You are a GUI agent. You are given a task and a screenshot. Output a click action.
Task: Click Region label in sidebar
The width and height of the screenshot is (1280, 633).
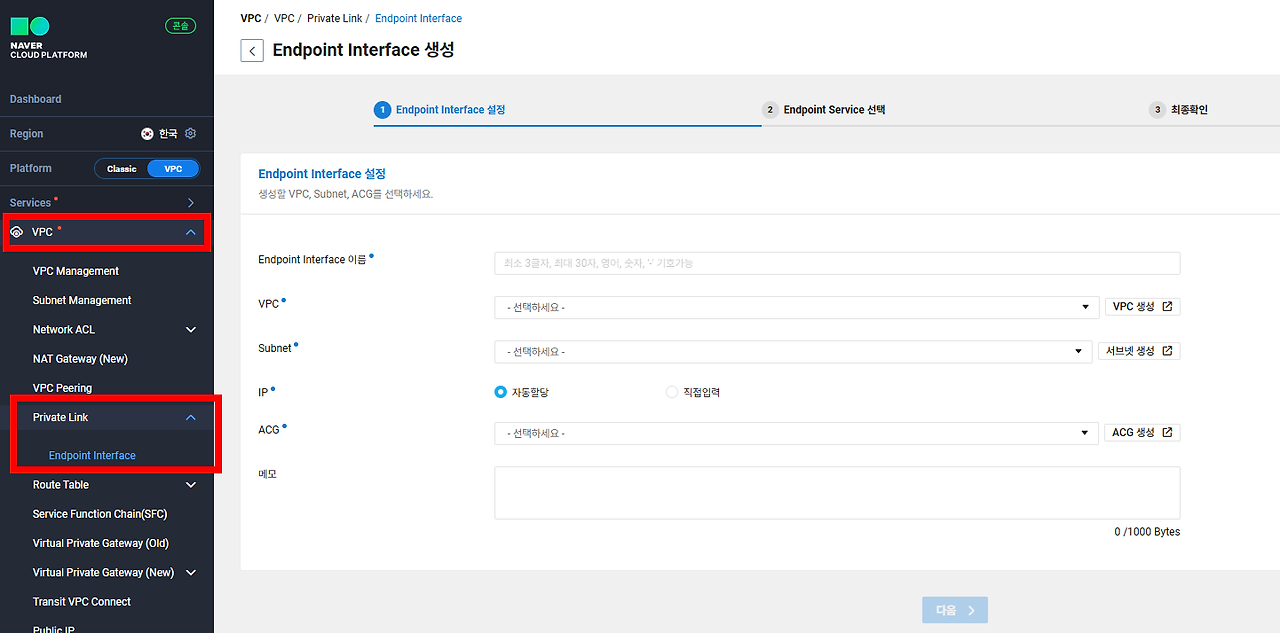pos(27,134)
